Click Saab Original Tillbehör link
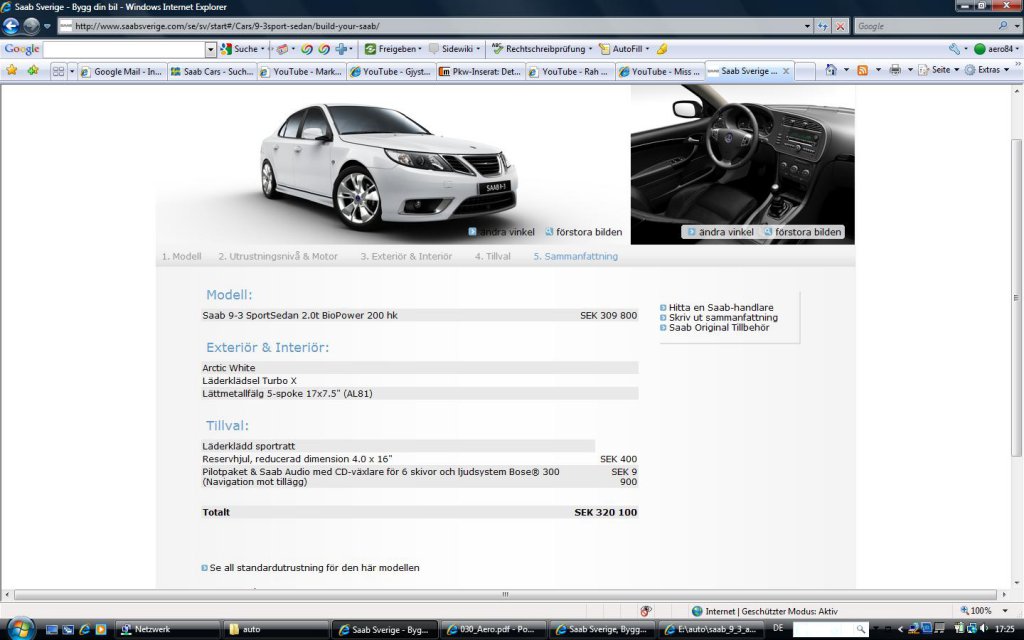 pyautogui.click(x=719, y=328)
